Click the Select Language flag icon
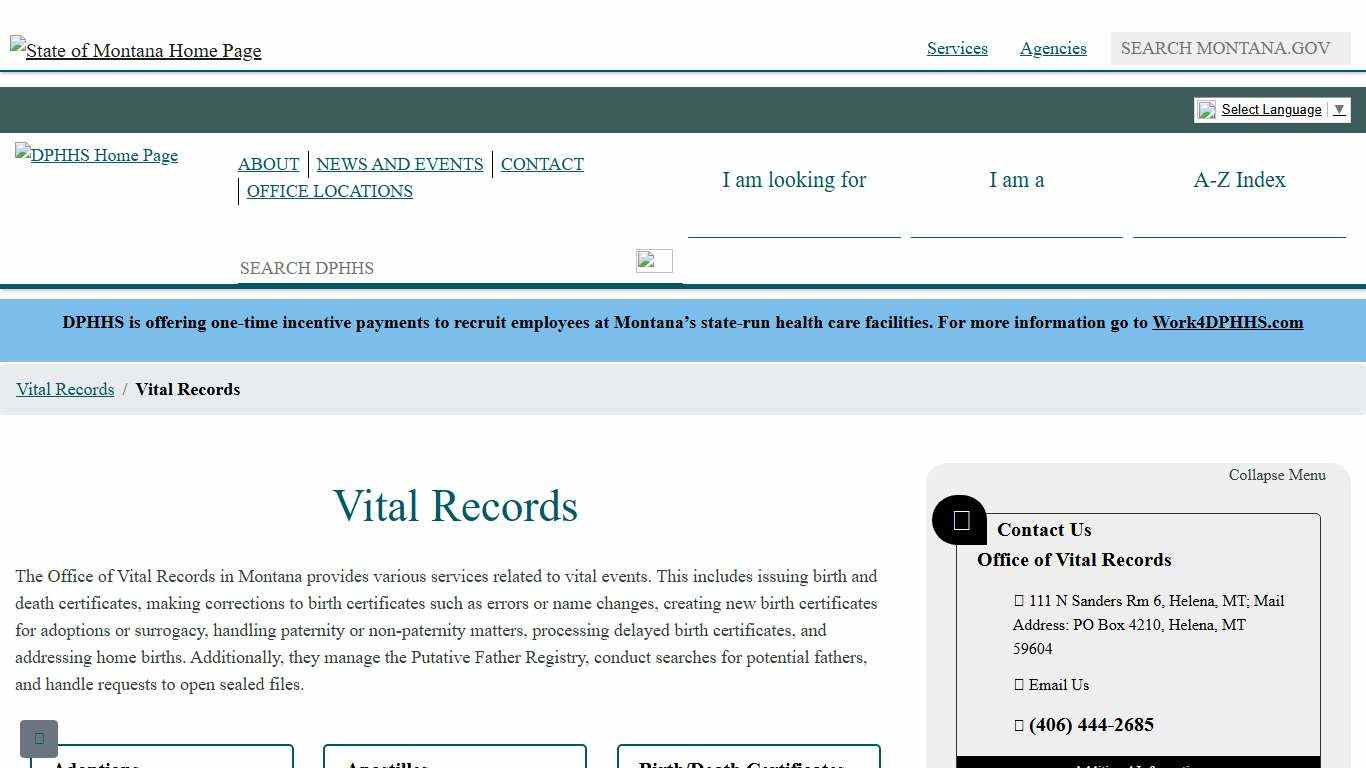The image size is (1366, 768). 1206,110
